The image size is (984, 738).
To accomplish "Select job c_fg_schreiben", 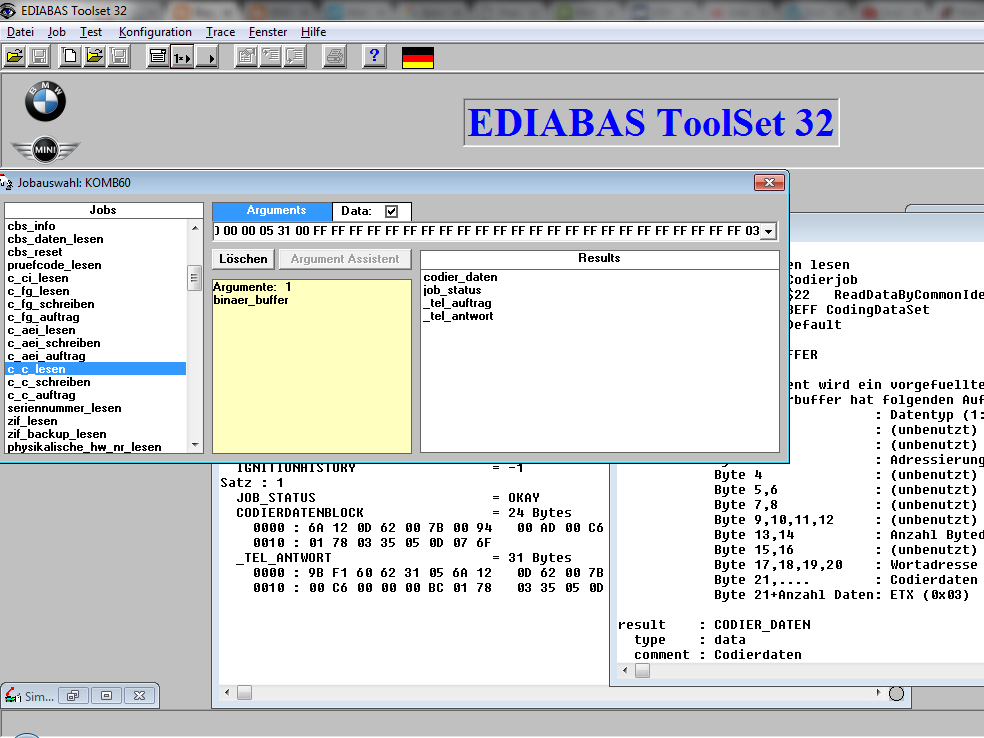I will pyautogui.click(x=51, y=304).
